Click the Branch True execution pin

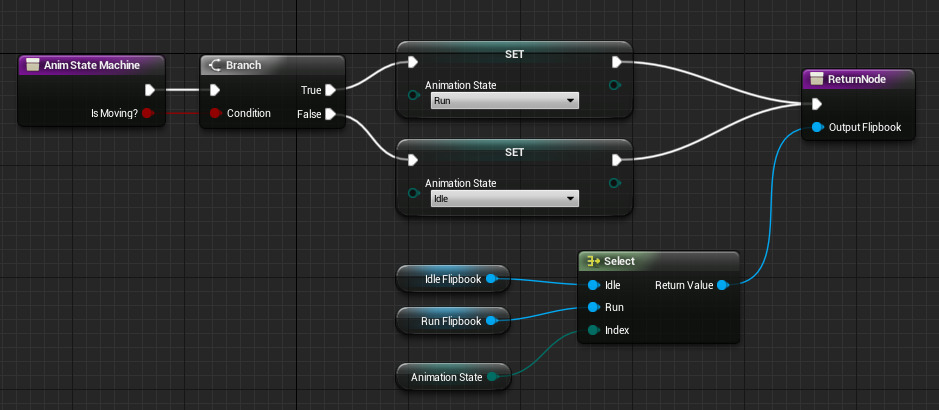(x=330, y=90)
